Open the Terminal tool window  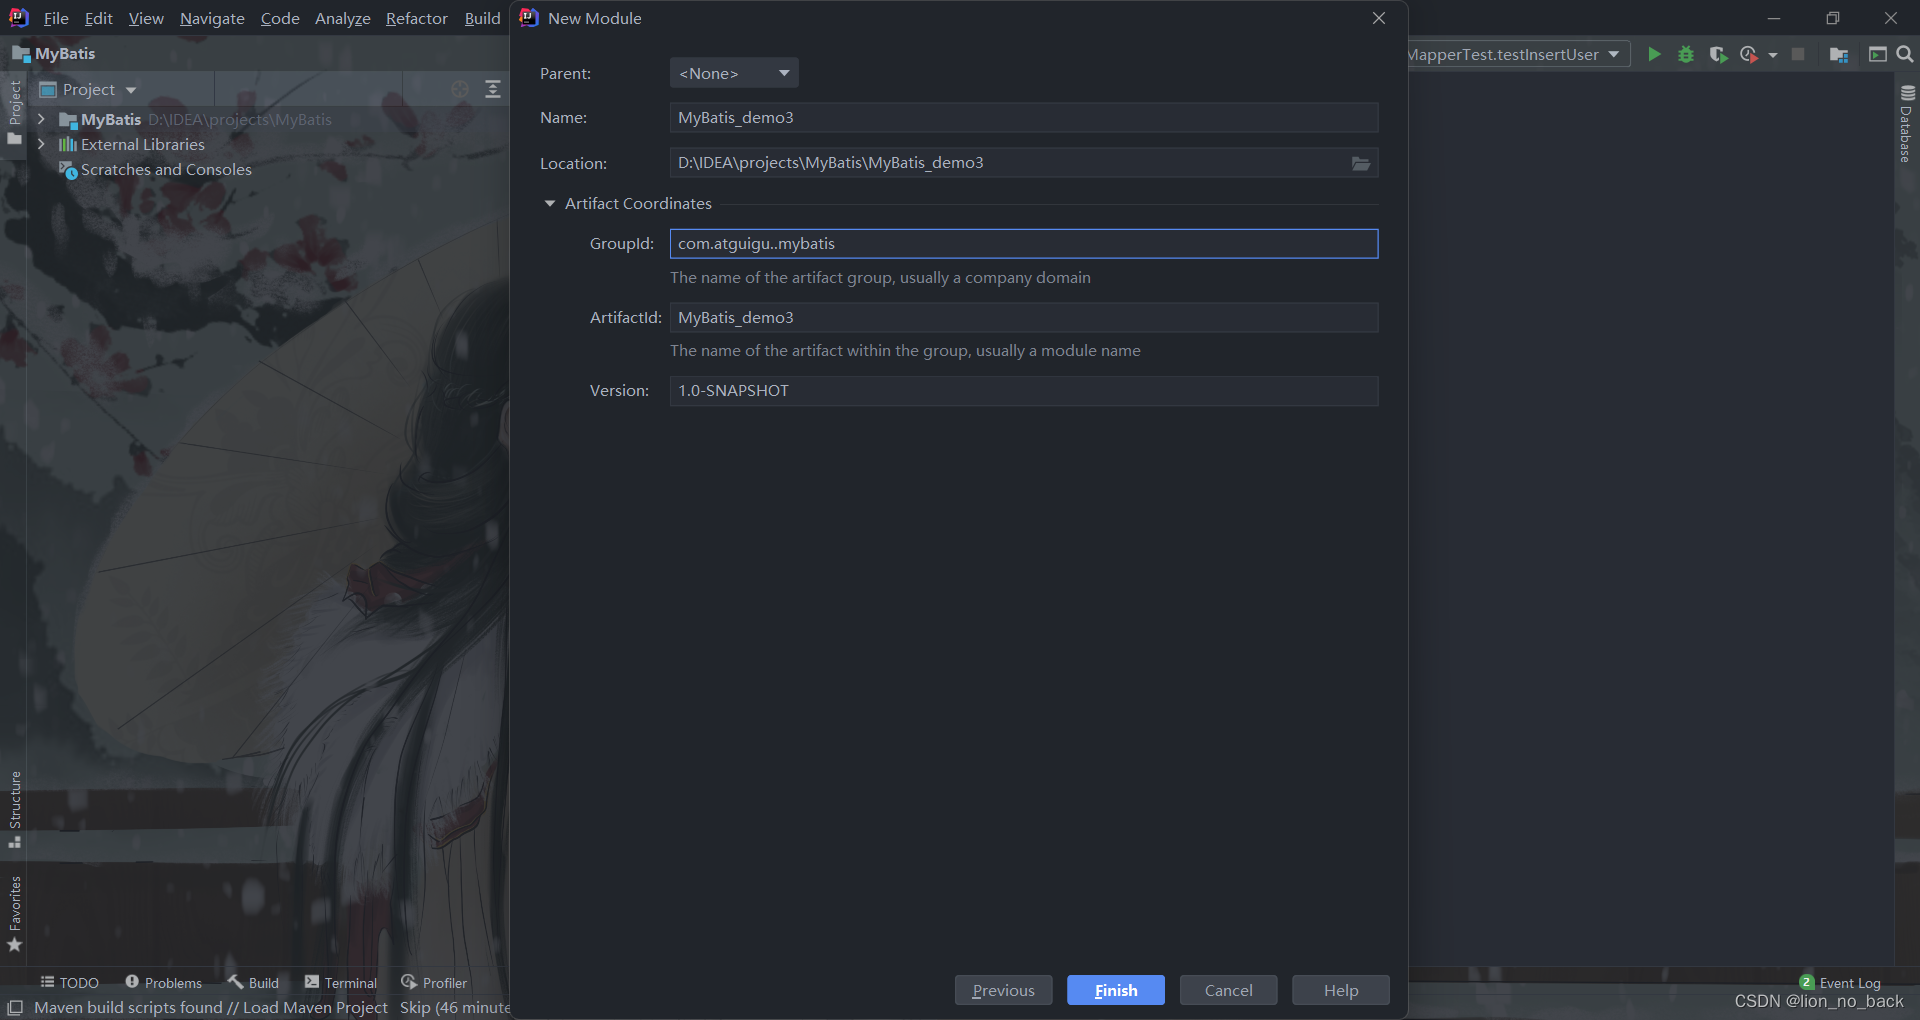pos(341,982)
